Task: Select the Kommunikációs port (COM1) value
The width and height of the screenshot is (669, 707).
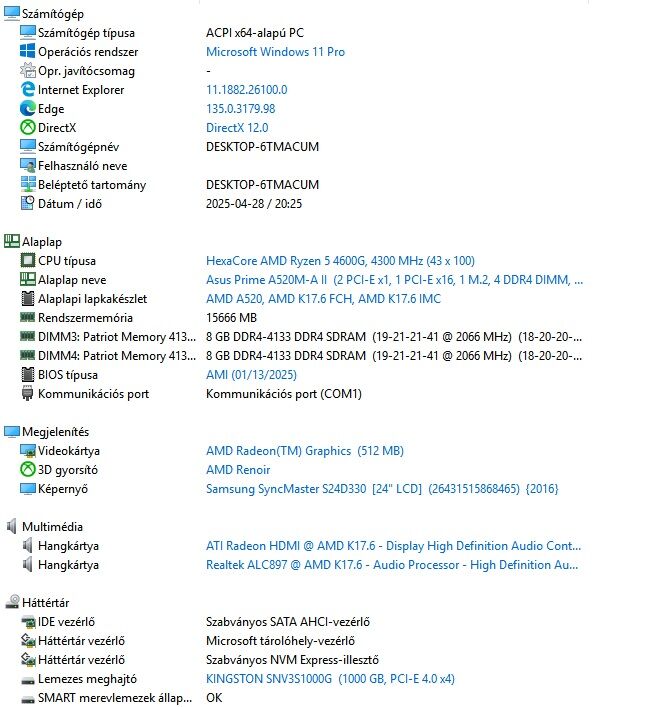Action: pyautogui.click(x=284, y=394)
